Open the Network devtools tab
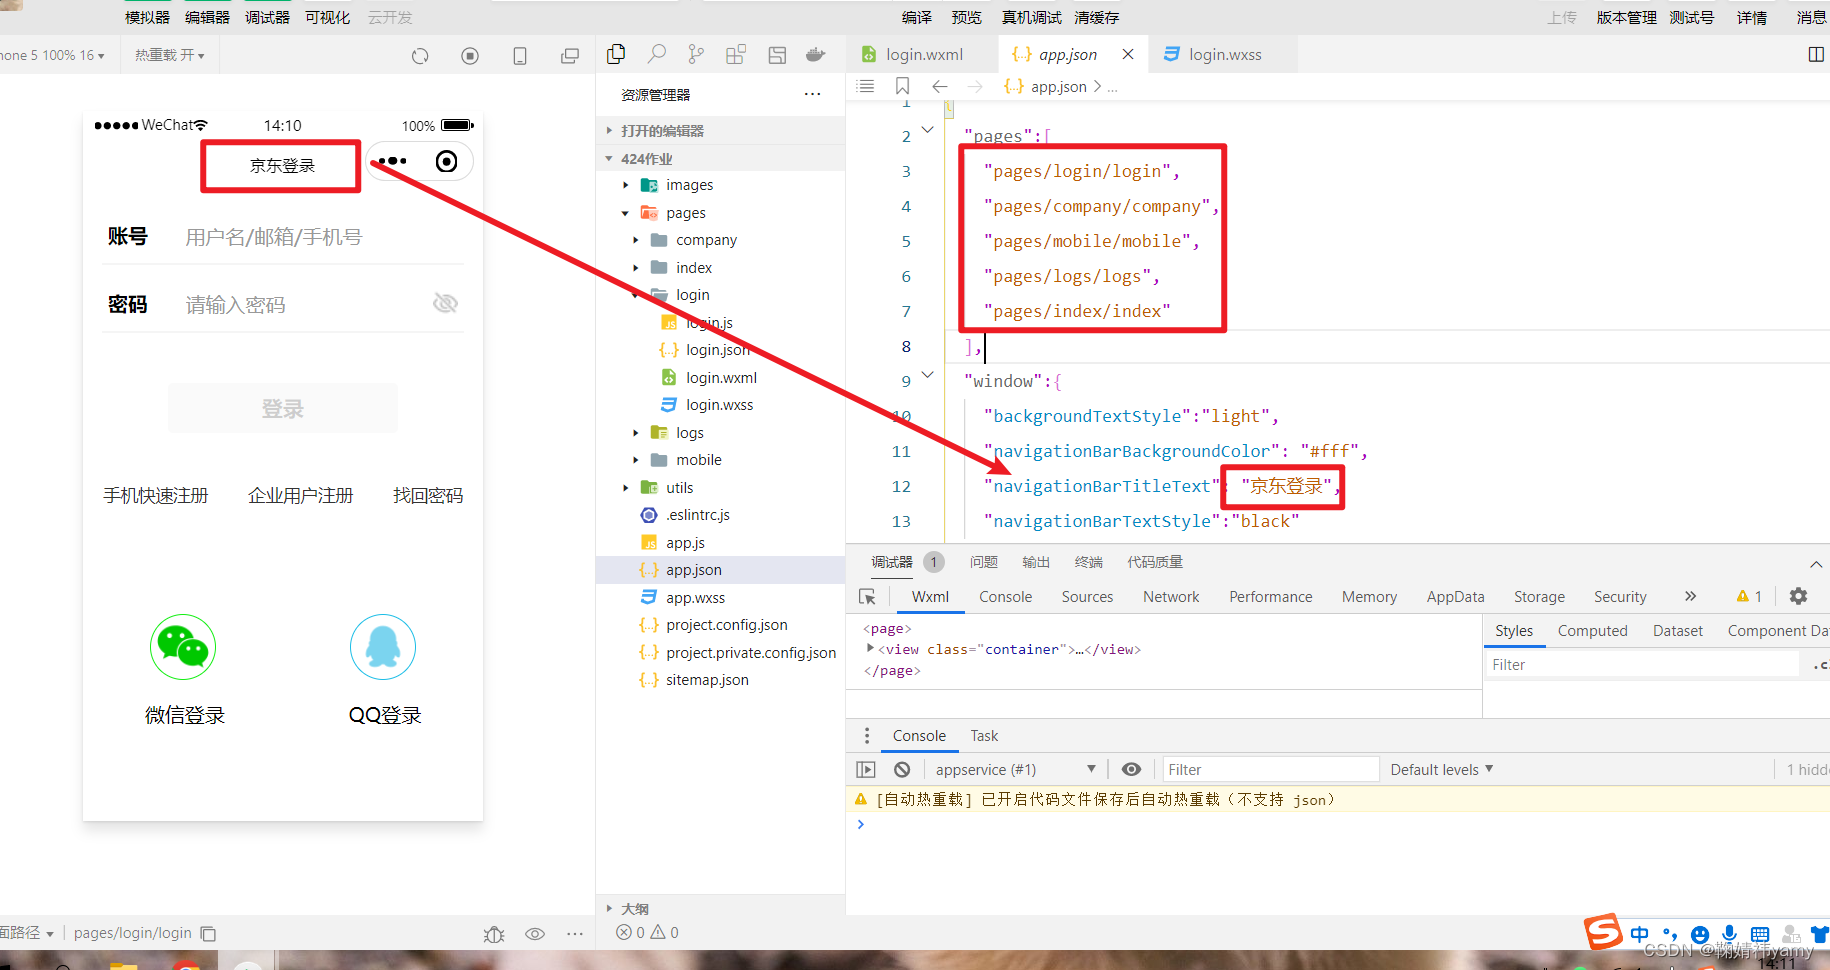 [1171, 597]
